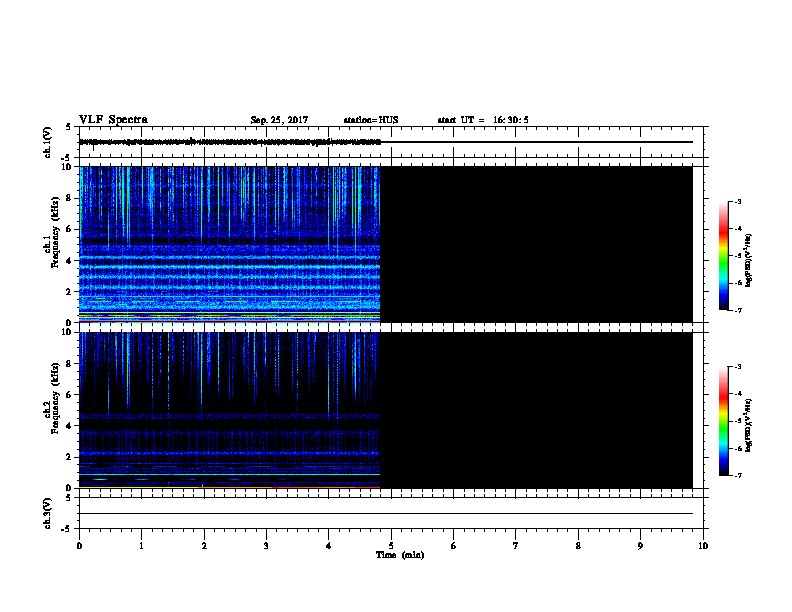Click the ch.1 frequency tick label "2"
This screenshot has height=612, width=792.
pos(70,291)
